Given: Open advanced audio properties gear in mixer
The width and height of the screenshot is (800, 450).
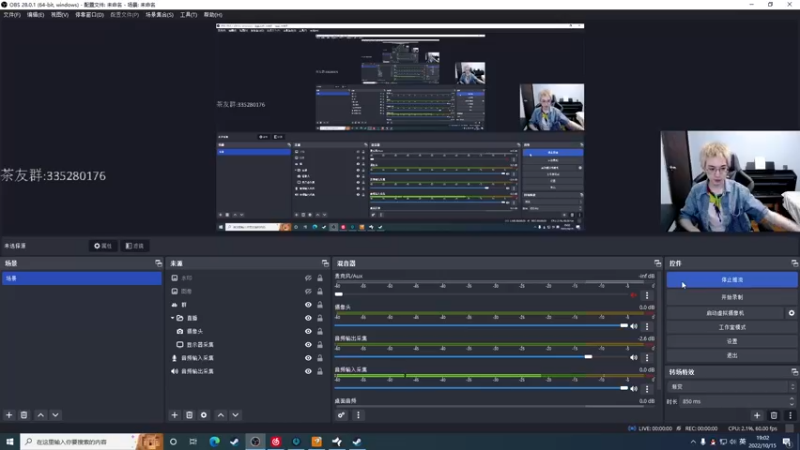Looking at the screenshot, I should [x=341, y=415].
